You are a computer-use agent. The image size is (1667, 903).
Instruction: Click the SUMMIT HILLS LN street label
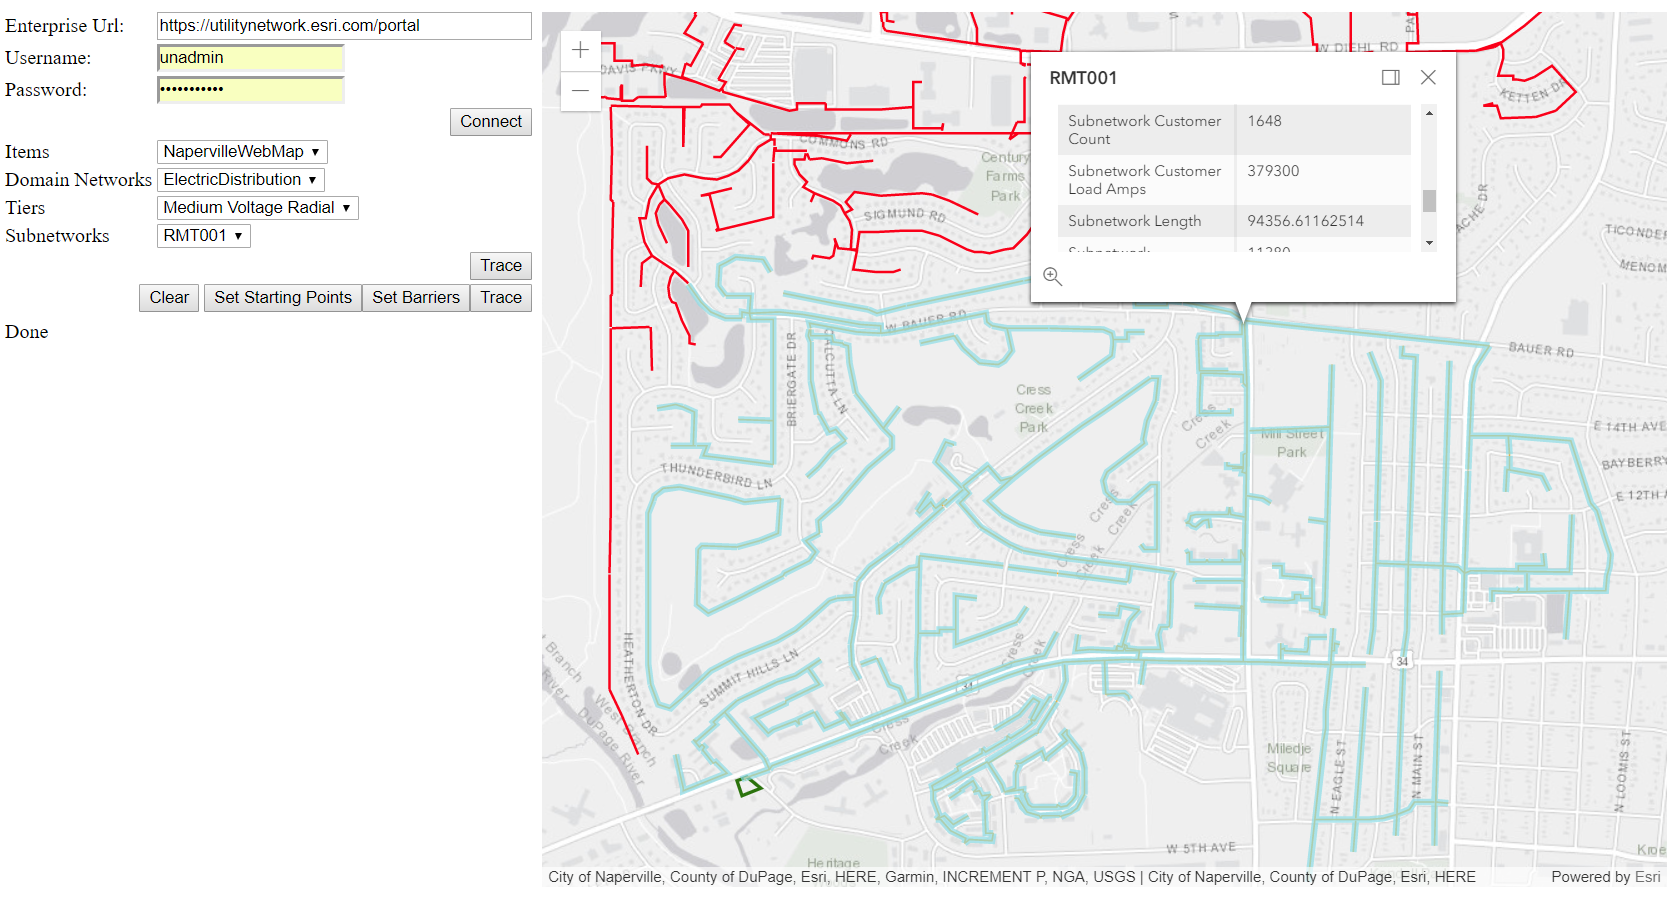tap(748, 678)
